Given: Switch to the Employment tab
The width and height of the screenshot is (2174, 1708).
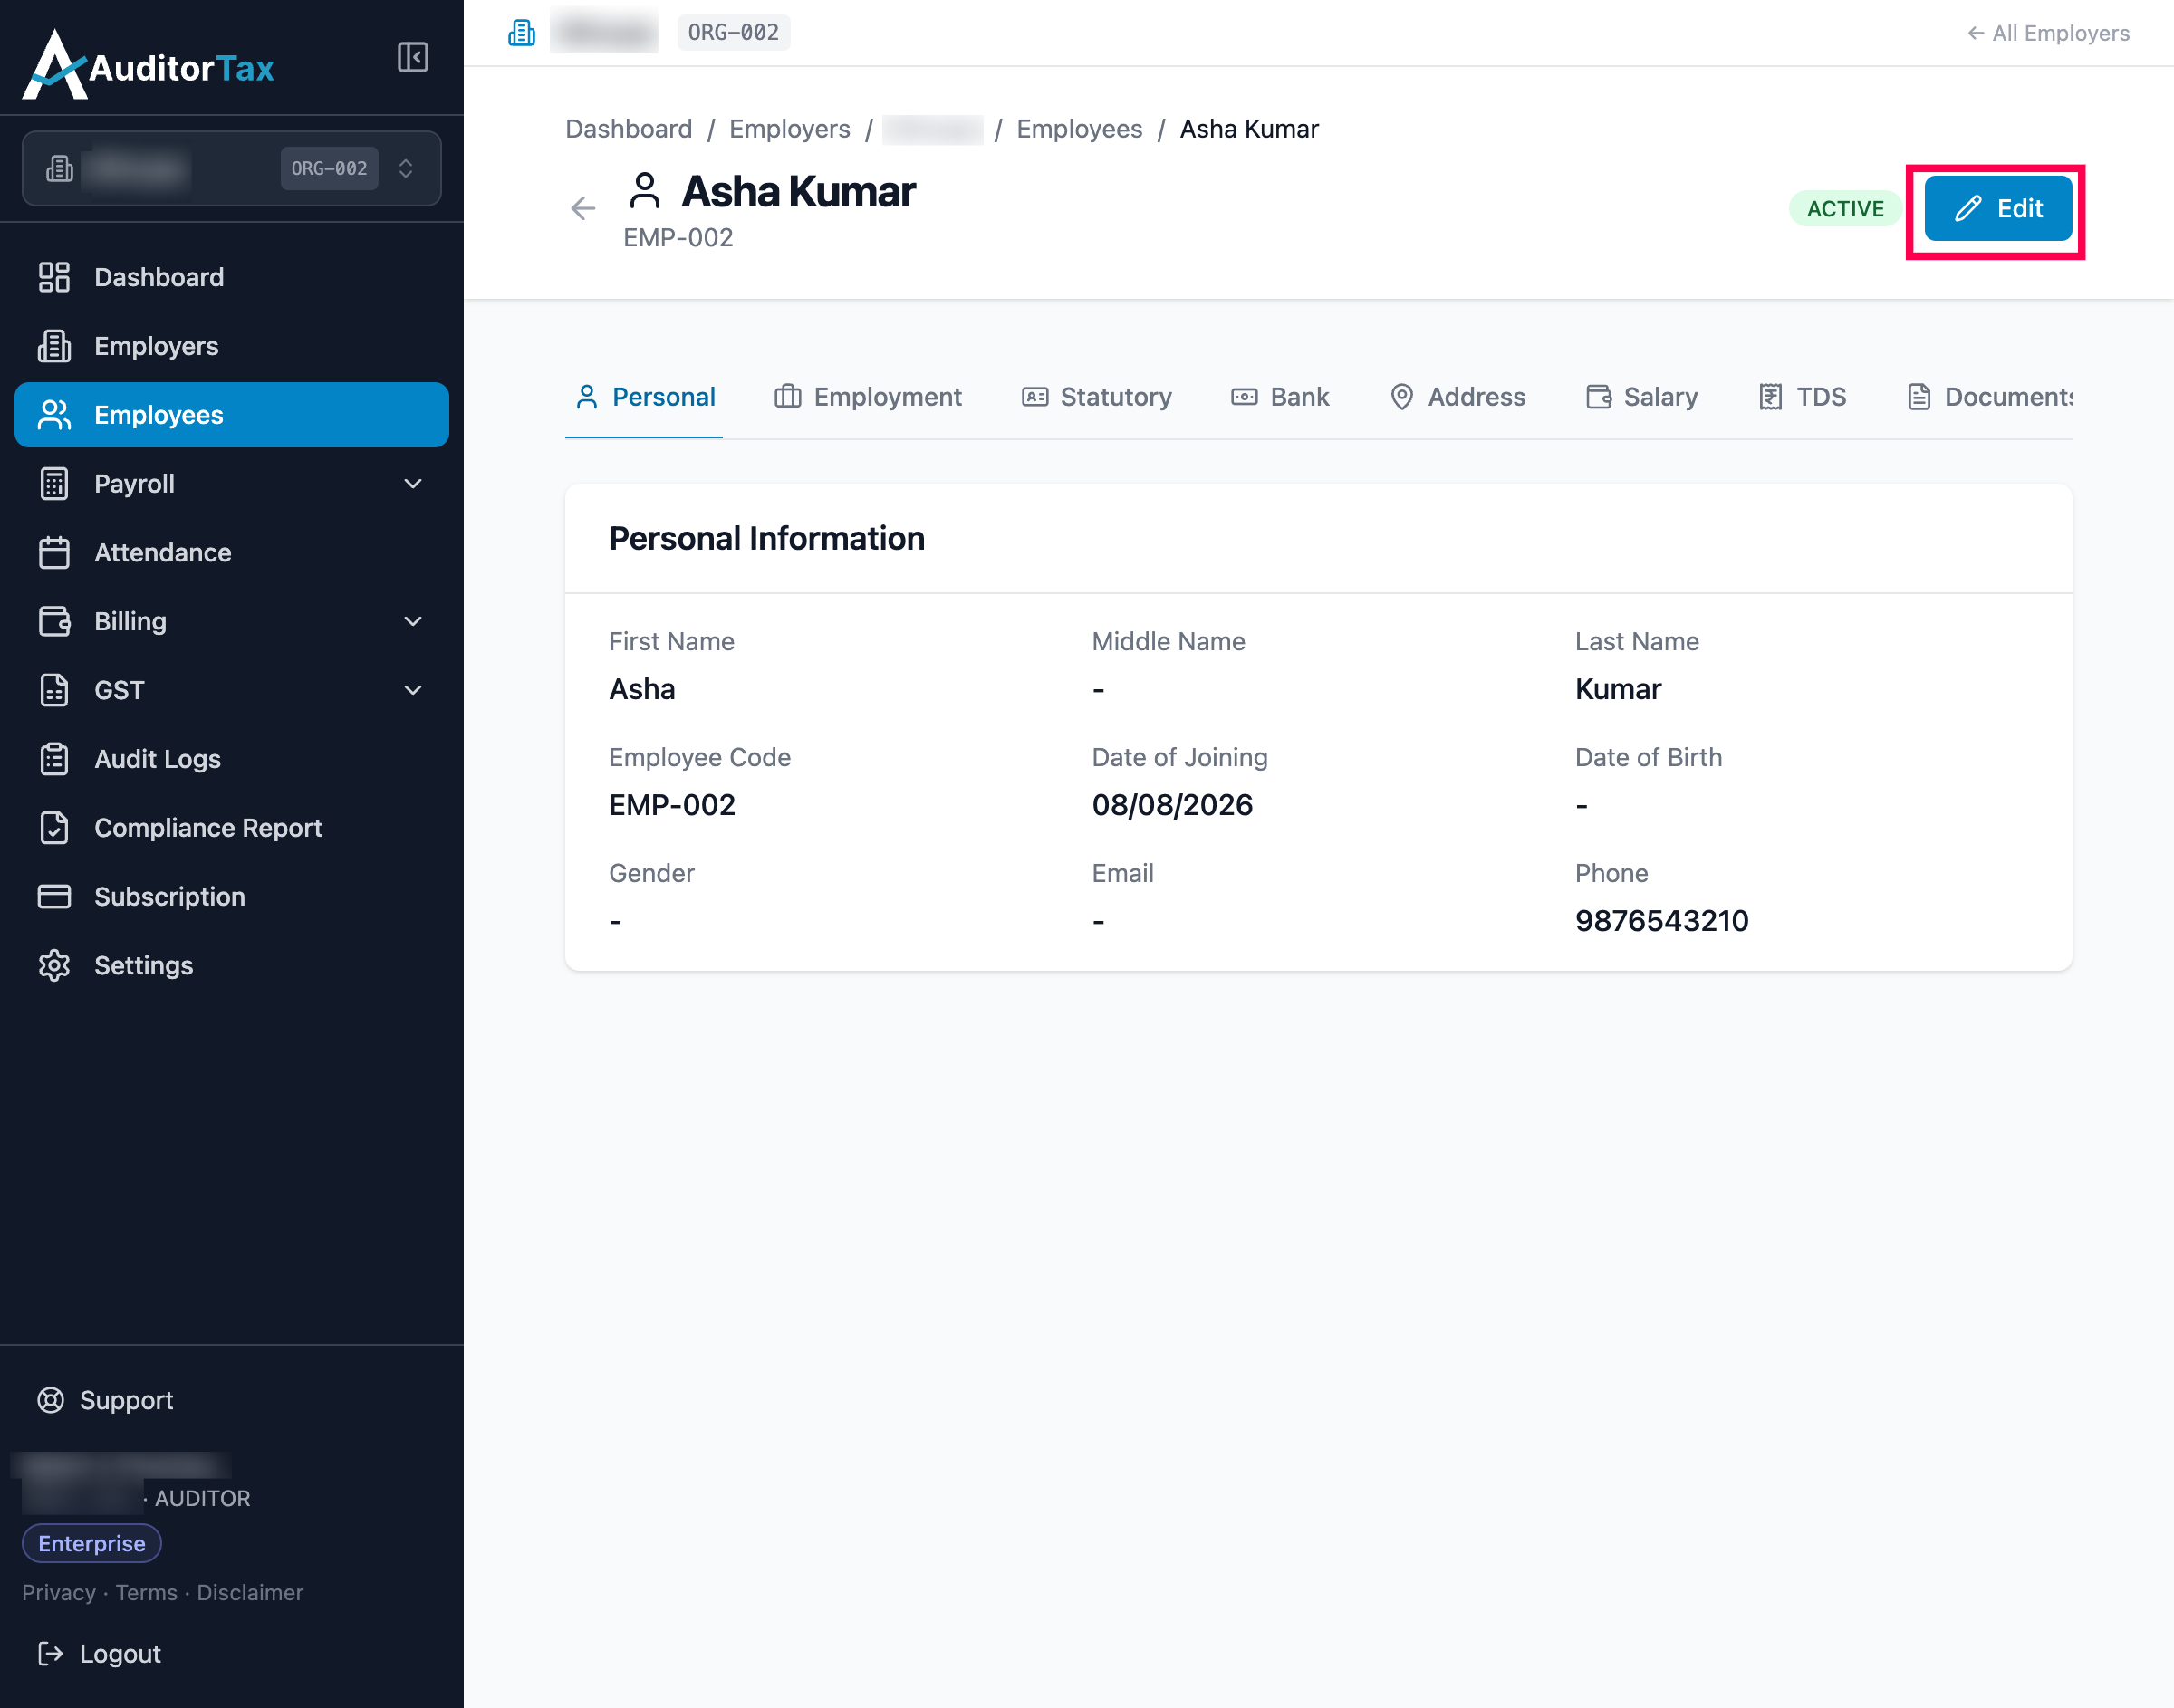Looking at the screenshot, I should coord(867,397).
